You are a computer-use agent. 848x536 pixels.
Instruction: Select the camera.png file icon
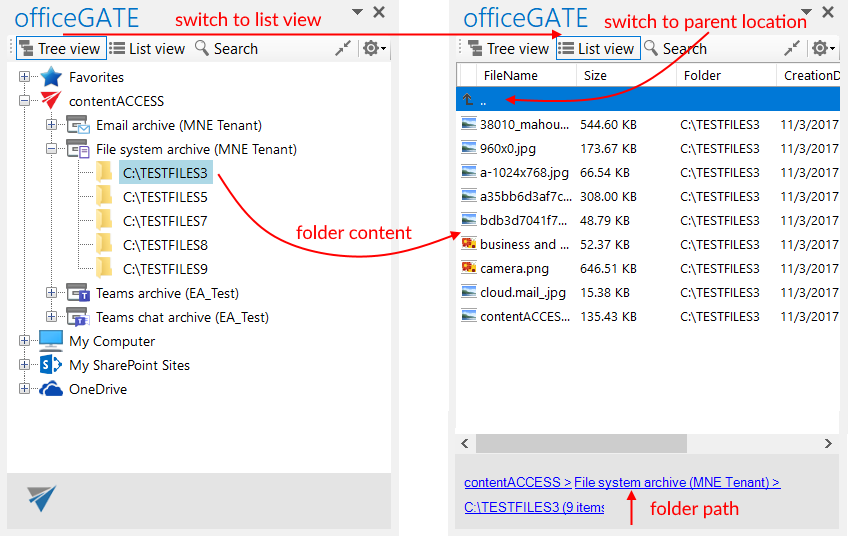(468, 268)
